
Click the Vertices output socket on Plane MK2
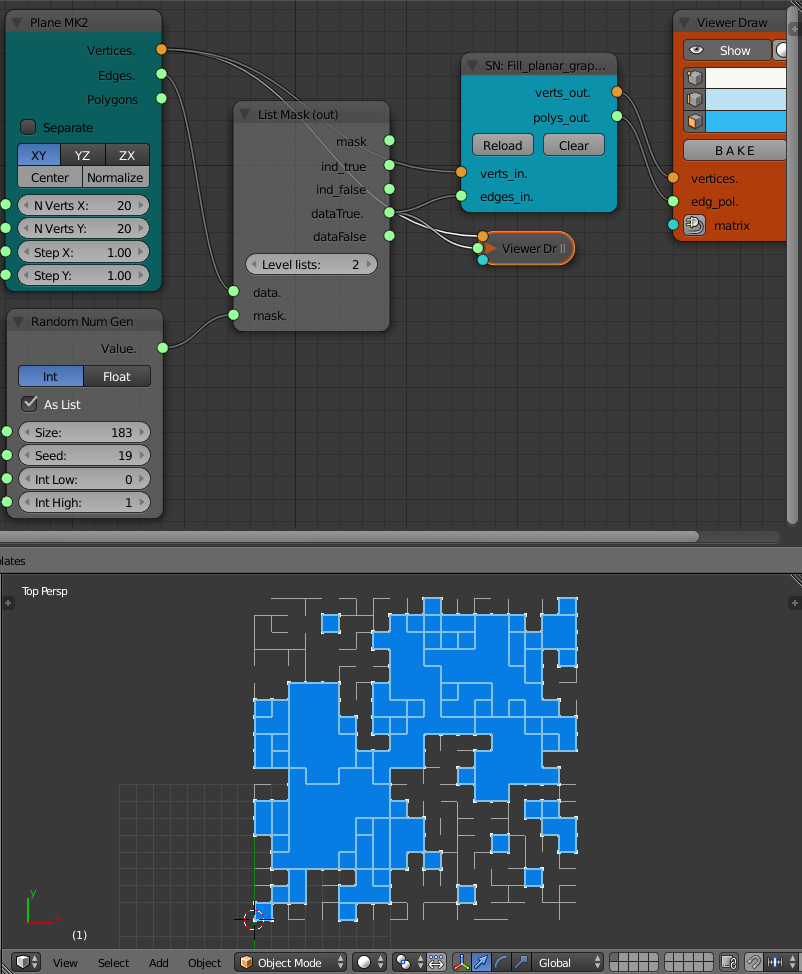162,49
